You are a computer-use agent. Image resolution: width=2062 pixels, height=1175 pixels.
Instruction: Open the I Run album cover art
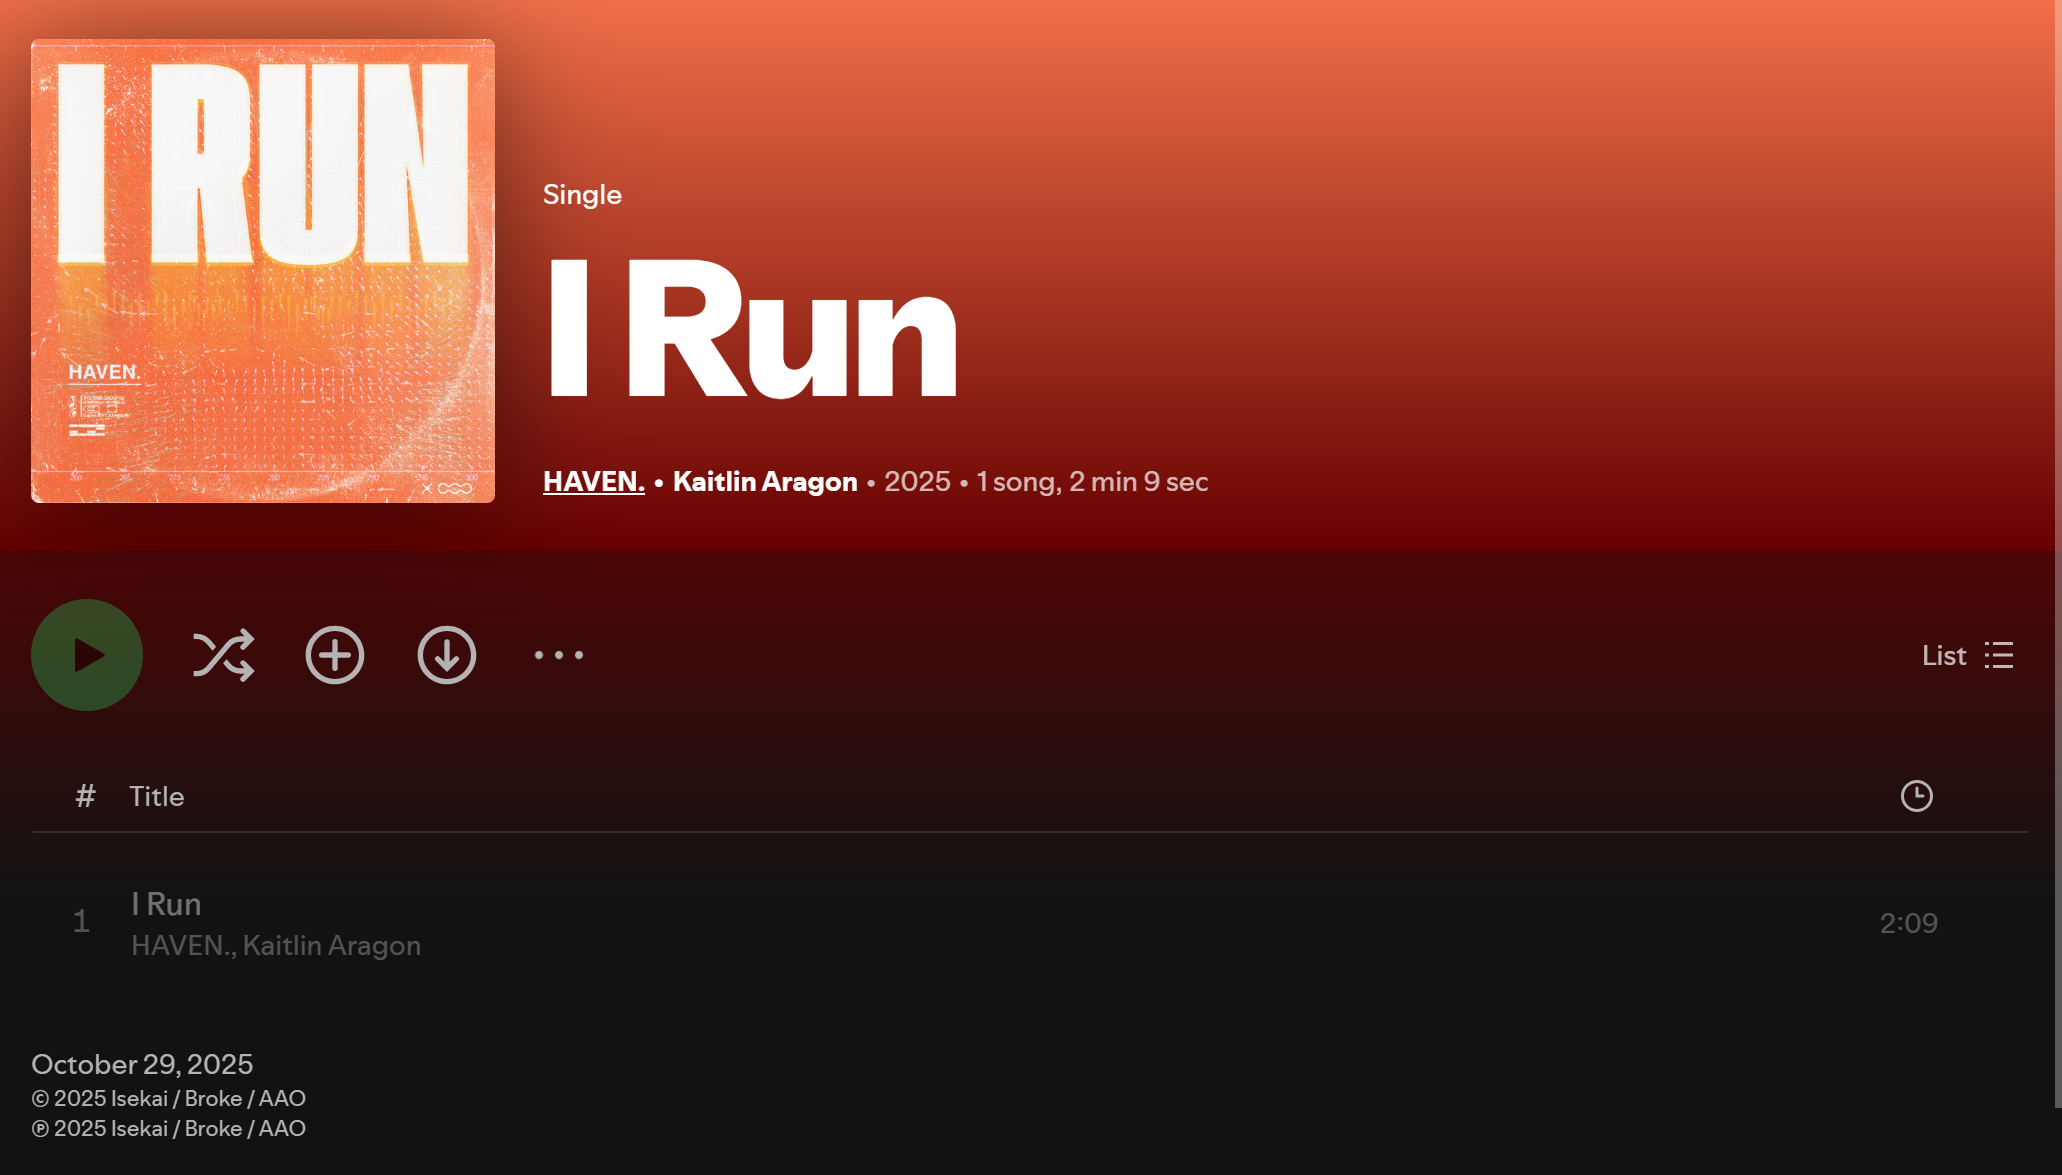263,271
